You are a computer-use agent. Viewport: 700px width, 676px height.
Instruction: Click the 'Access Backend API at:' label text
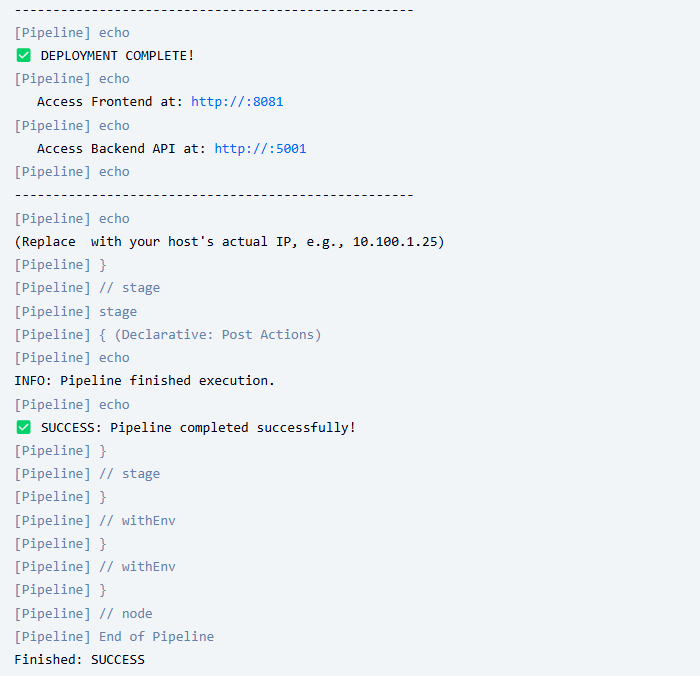121,149
